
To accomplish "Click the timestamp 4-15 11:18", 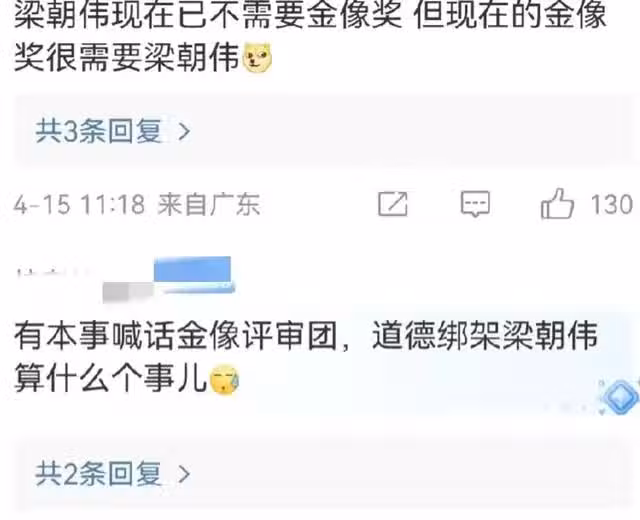I will 79,204.
